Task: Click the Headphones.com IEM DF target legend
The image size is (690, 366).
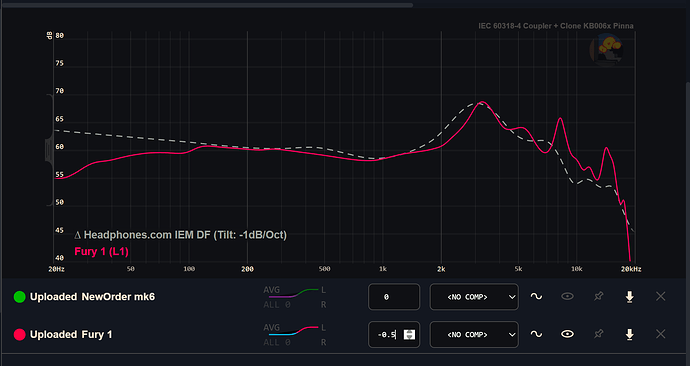Action: [180, 235]
